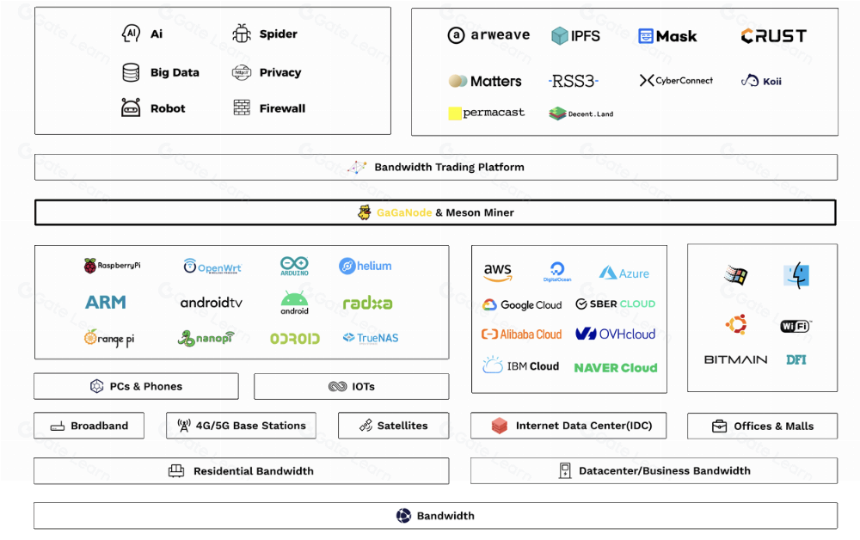
Task: Click the Matters logo
Action: 485,81
